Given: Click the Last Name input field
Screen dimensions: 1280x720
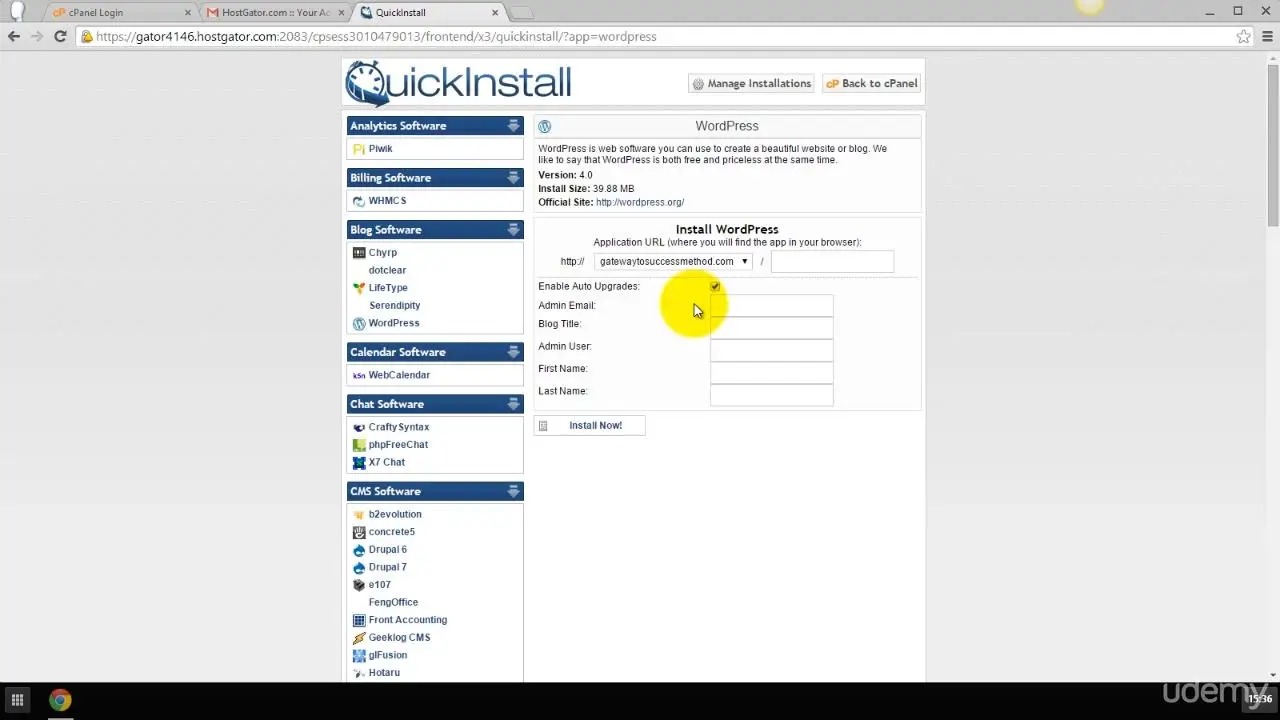Looking at the screenshot, I should point(771,395).
